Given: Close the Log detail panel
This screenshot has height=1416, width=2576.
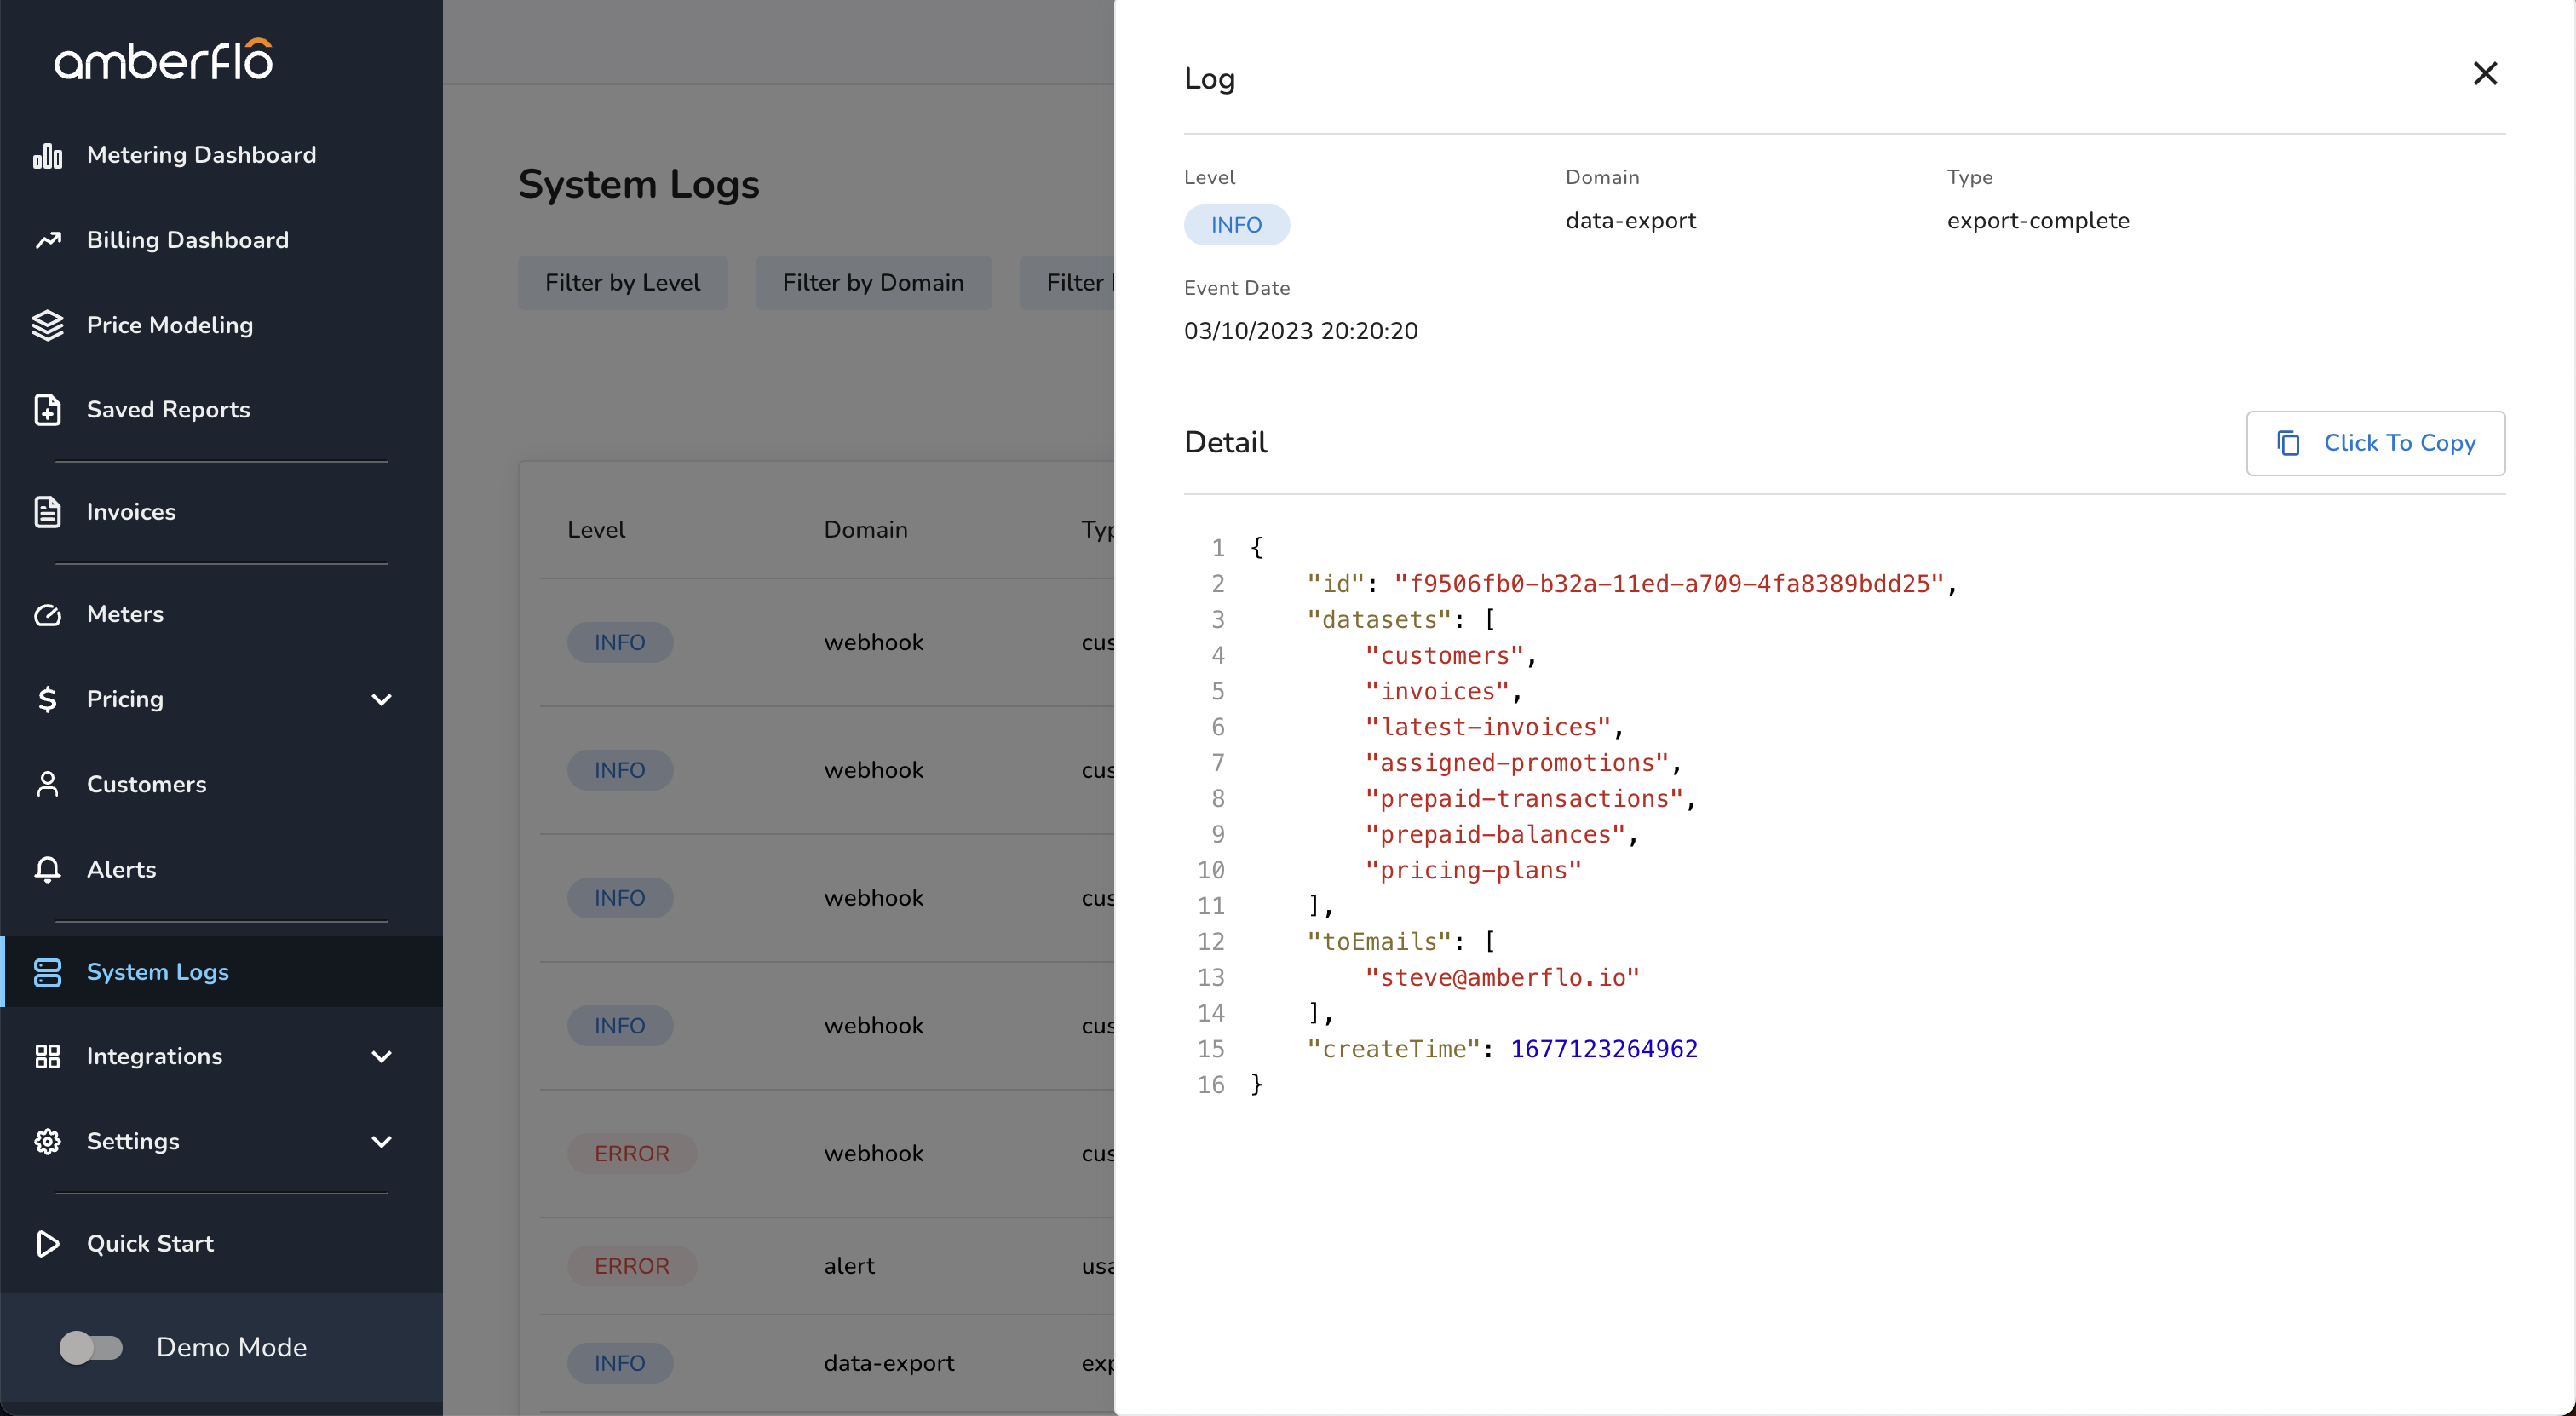Looking at the screenshot, I should [2484, 74].
